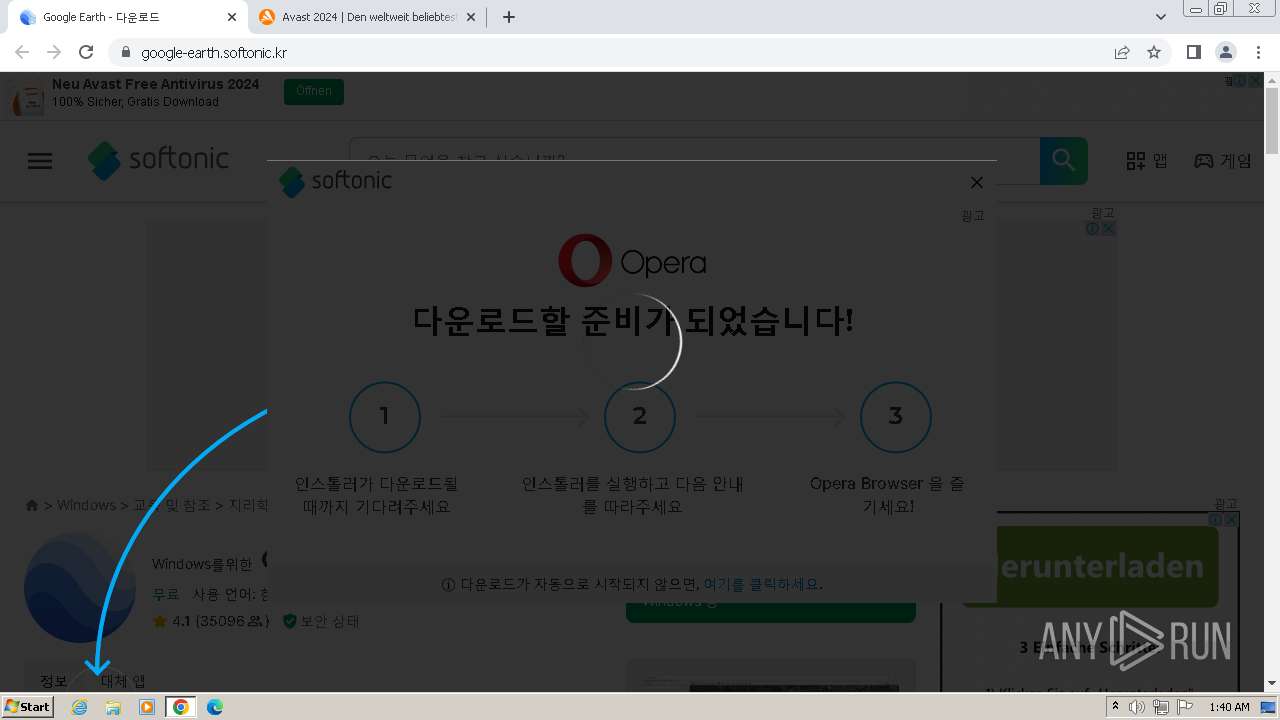1280x720 pixels.
Task: Close the Google Earth browser tab
Action: point(232,17)
